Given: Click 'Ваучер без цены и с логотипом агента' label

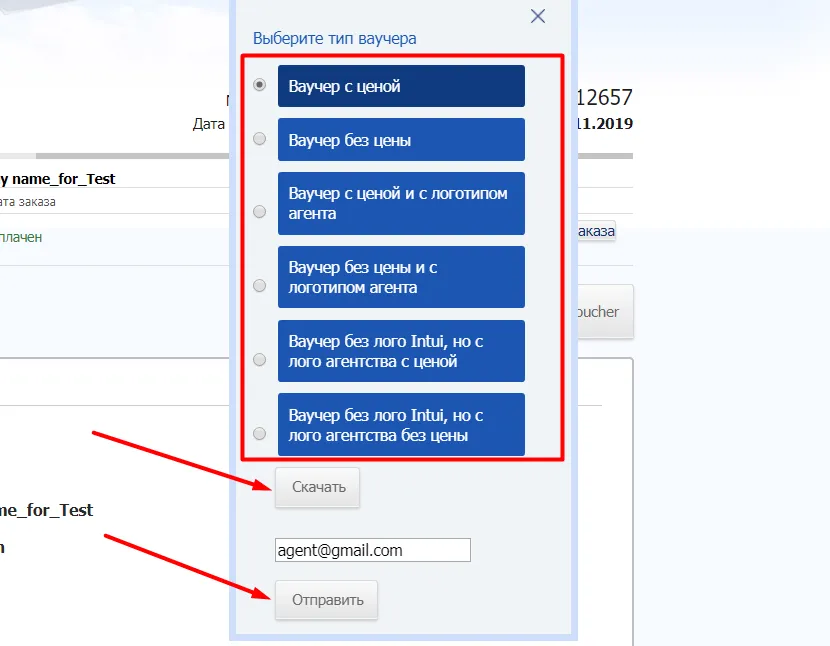Looking at the screenshot, I should [x=401, y=277].
